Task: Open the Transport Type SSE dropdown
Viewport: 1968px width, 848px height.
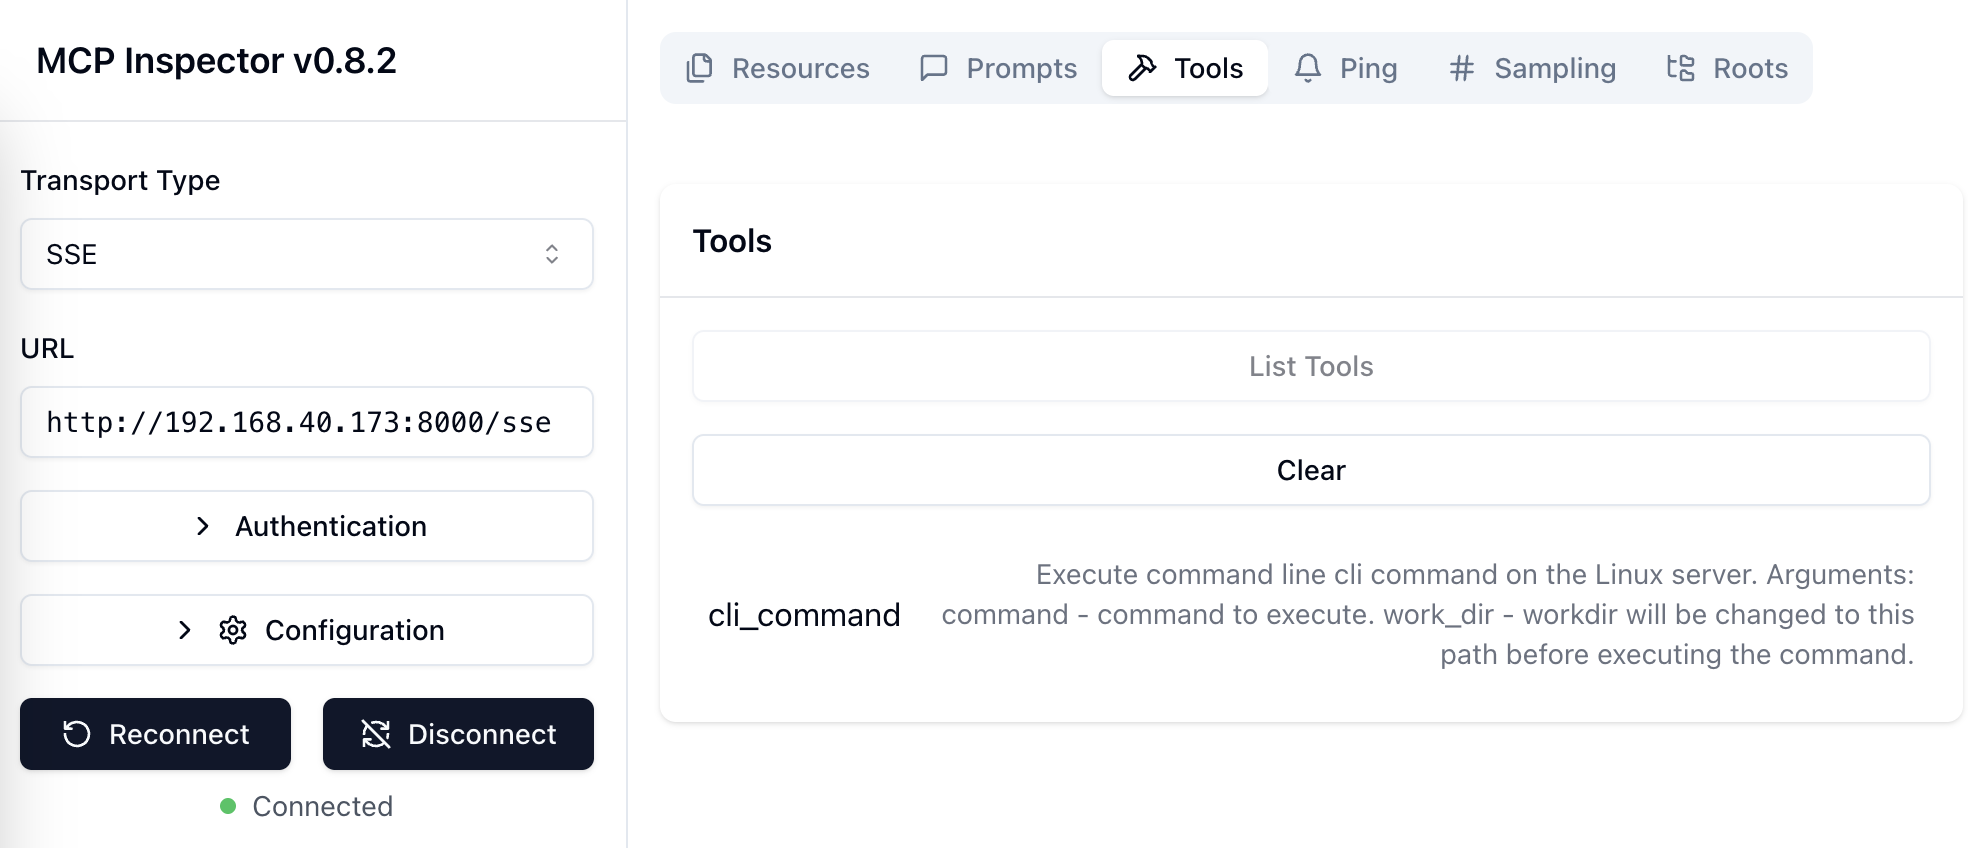Action: [x=306, y=254]
